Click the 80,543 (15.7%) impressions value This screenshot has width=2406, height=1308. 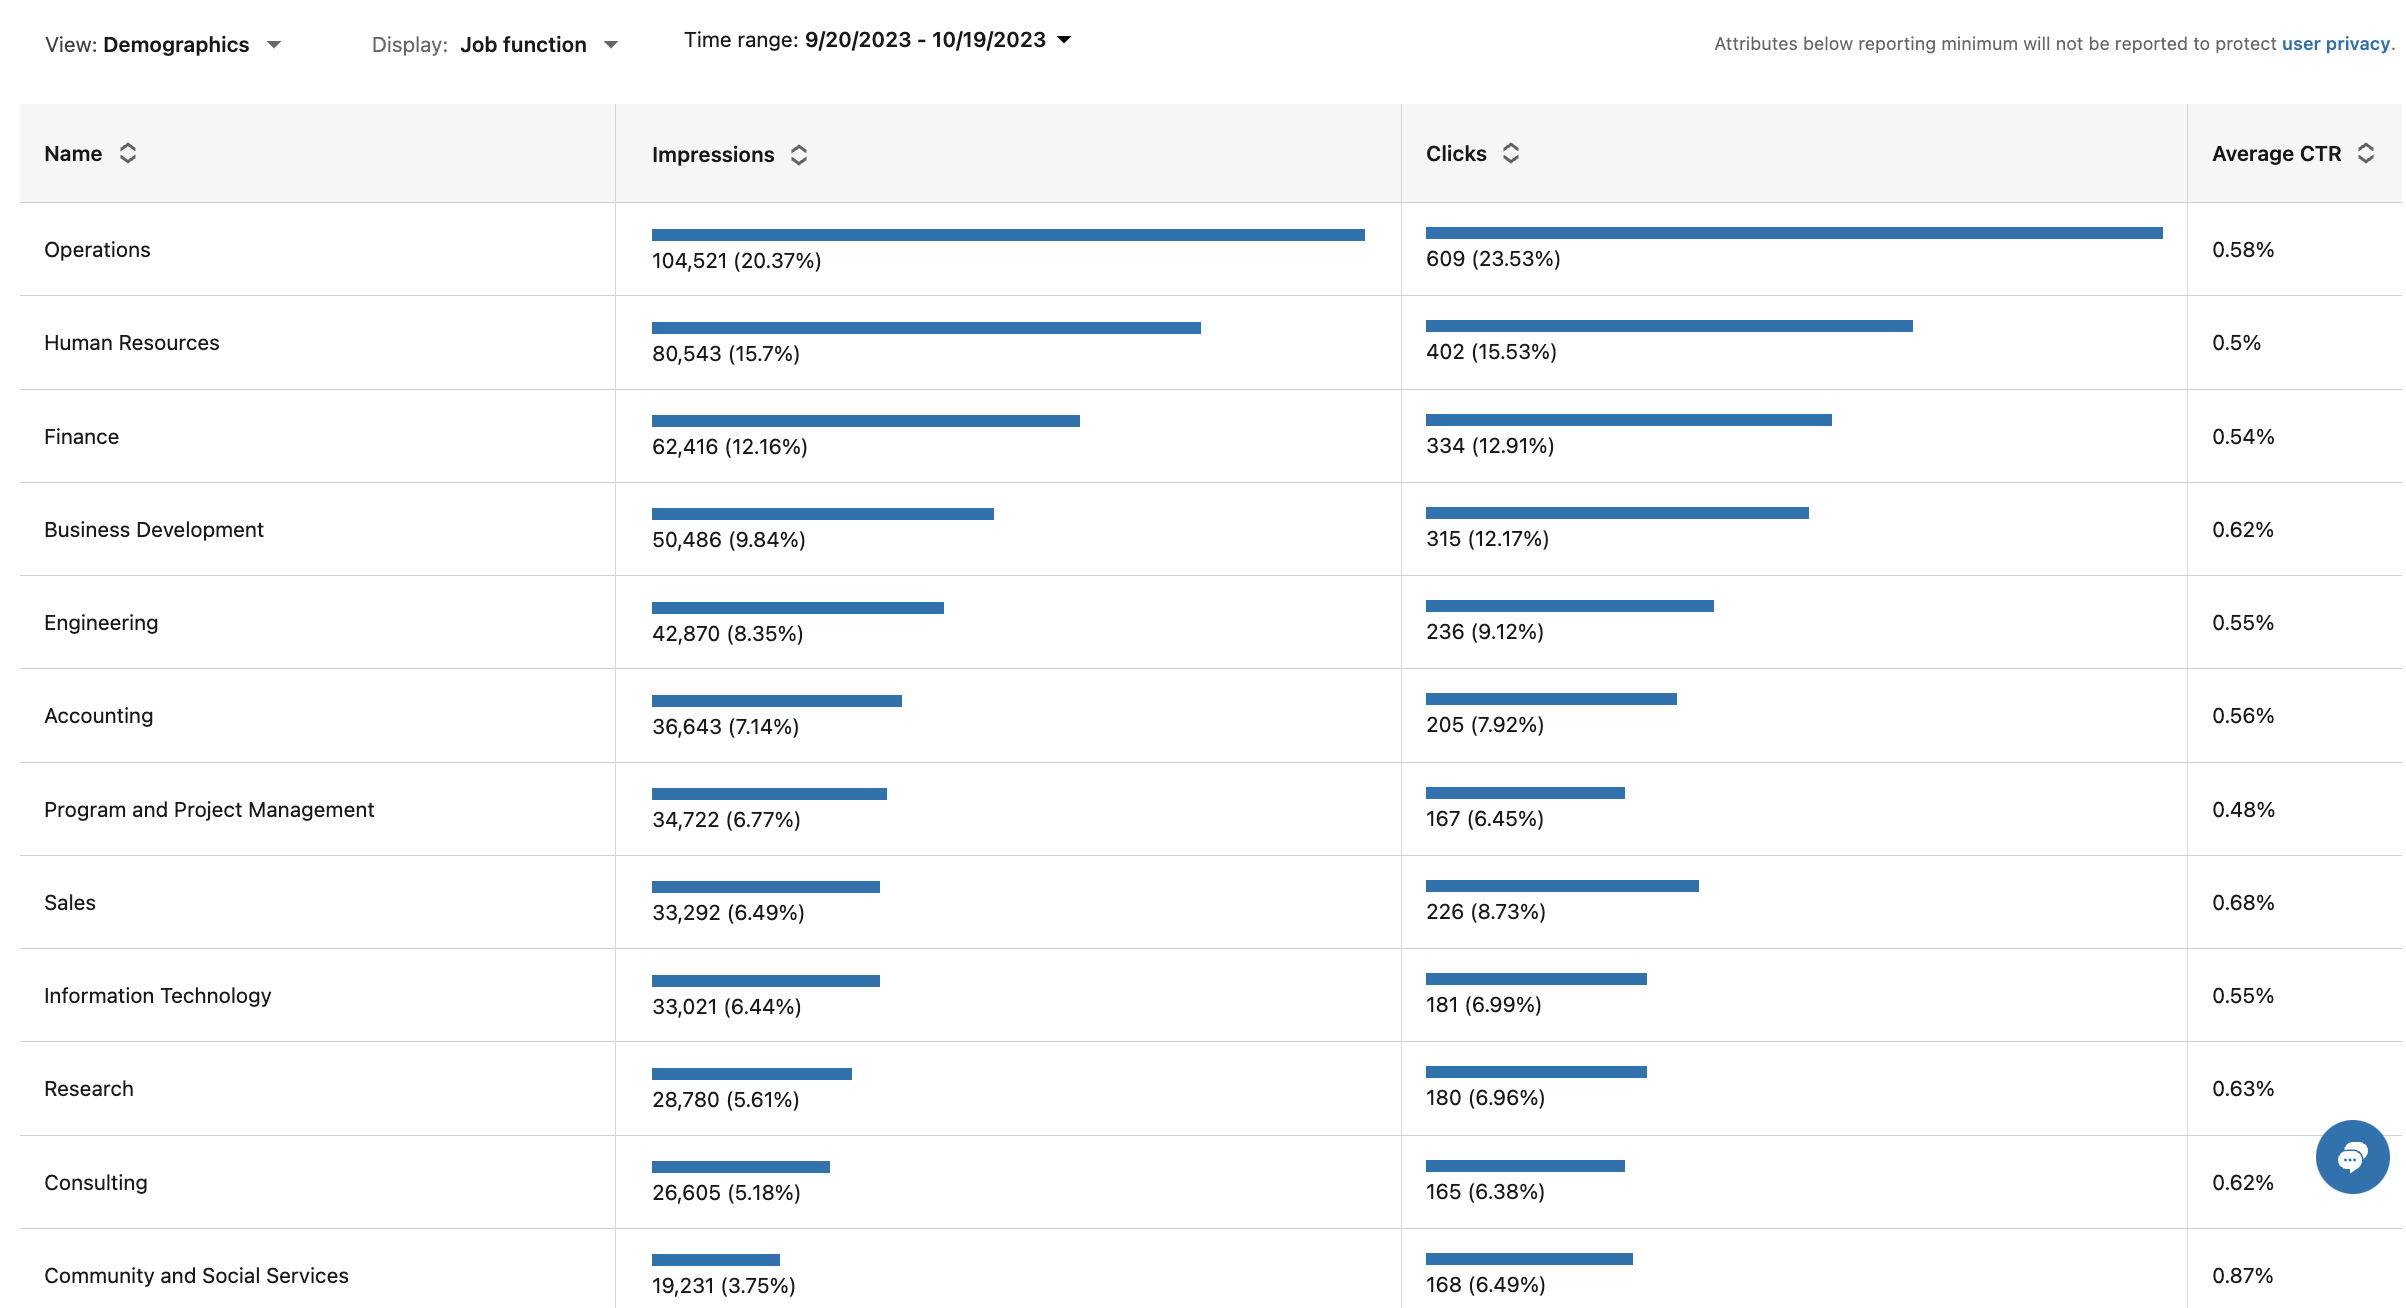[x=726, y=354]
